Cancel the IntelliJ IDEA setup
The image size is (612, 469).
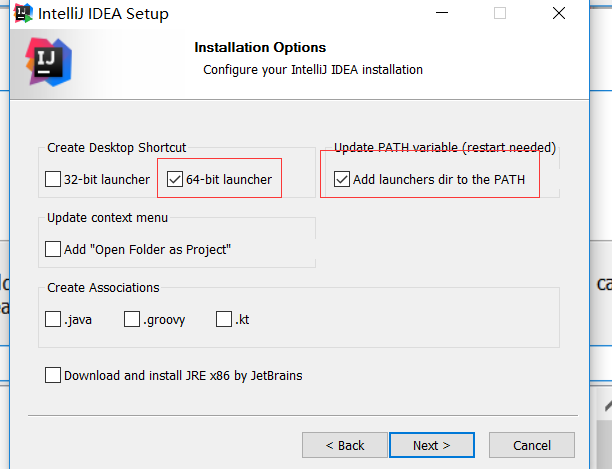532,445
